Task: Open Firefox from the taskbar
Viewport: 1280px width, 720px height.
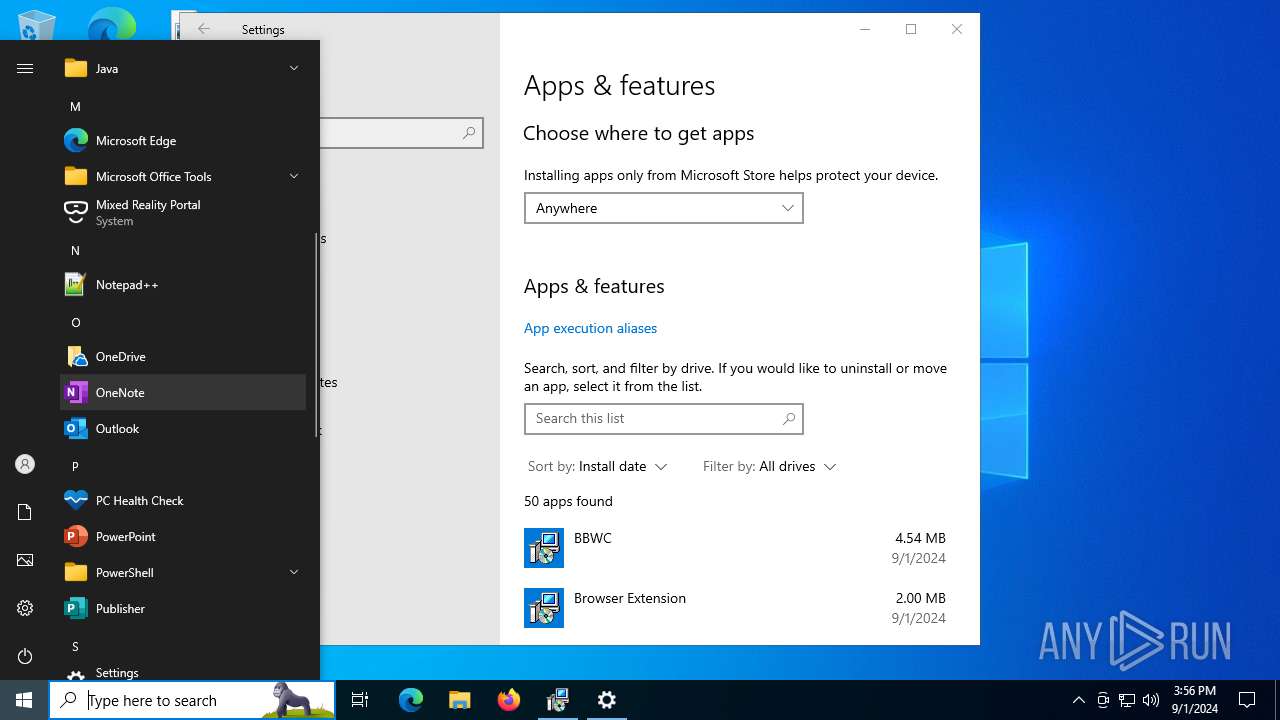Action: [508, 700]
